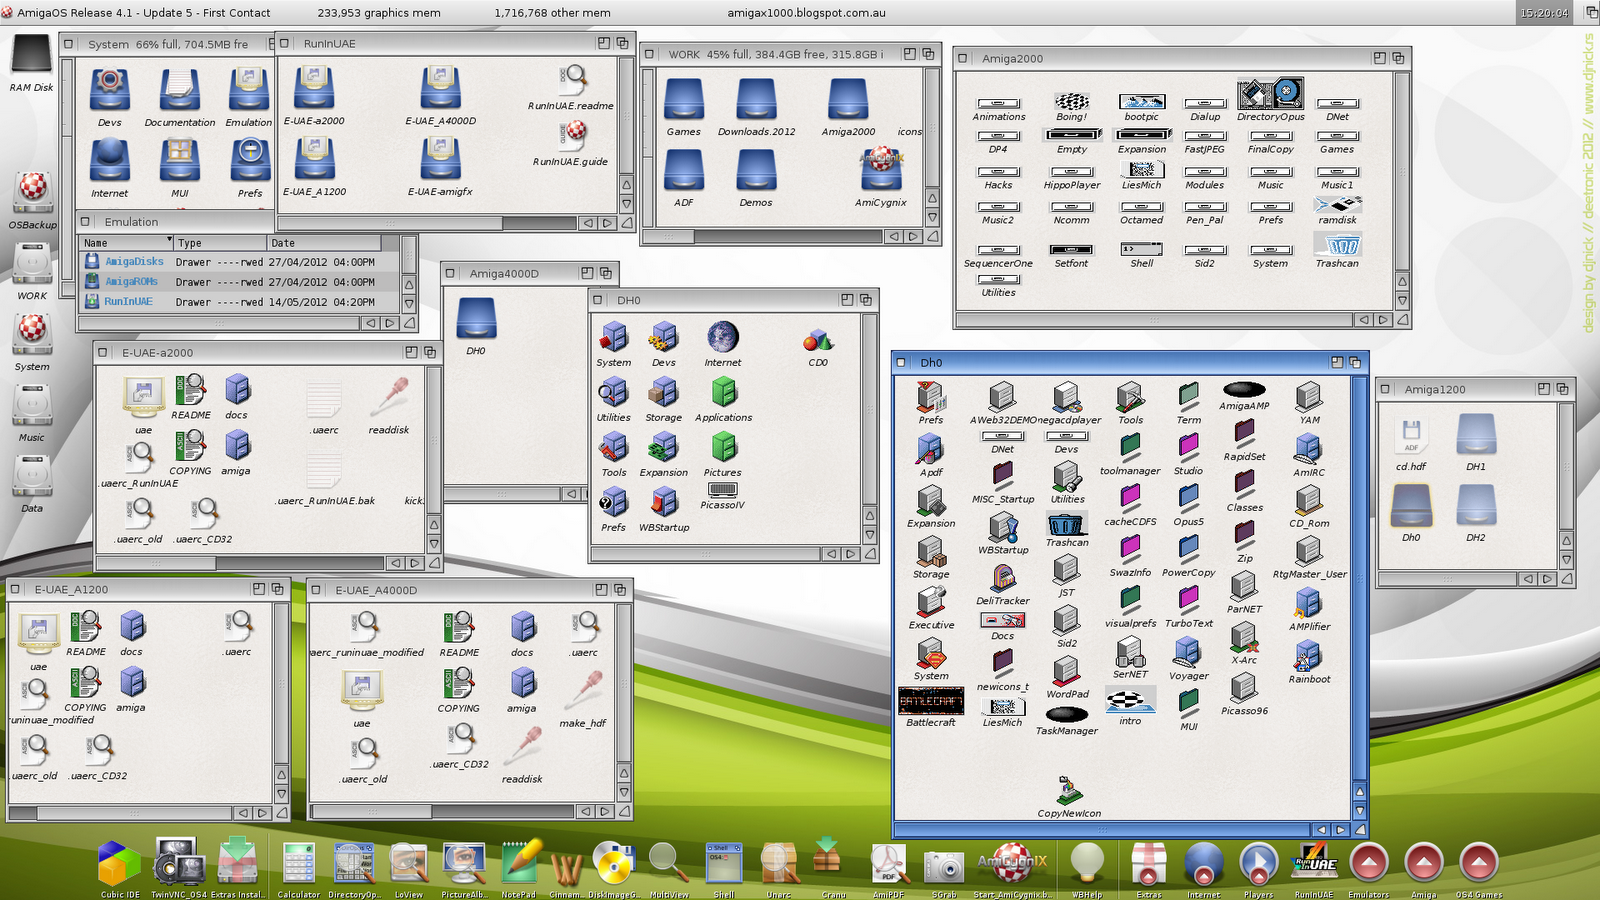
Task: Launch Voyager browser icon in Dh0 window
Action: (1188, 651)
